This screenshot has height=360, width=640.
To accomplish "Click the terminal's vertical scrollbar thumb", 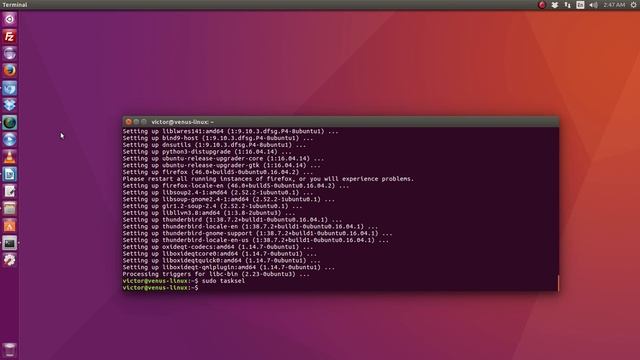I will [x=558, y=283].
